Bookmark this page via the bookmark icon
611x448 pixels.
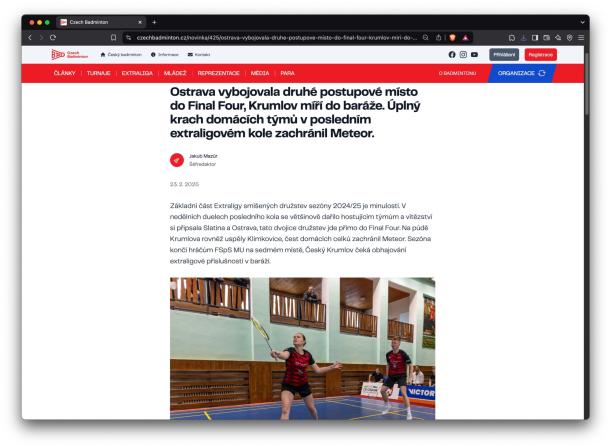coord(113,38)
